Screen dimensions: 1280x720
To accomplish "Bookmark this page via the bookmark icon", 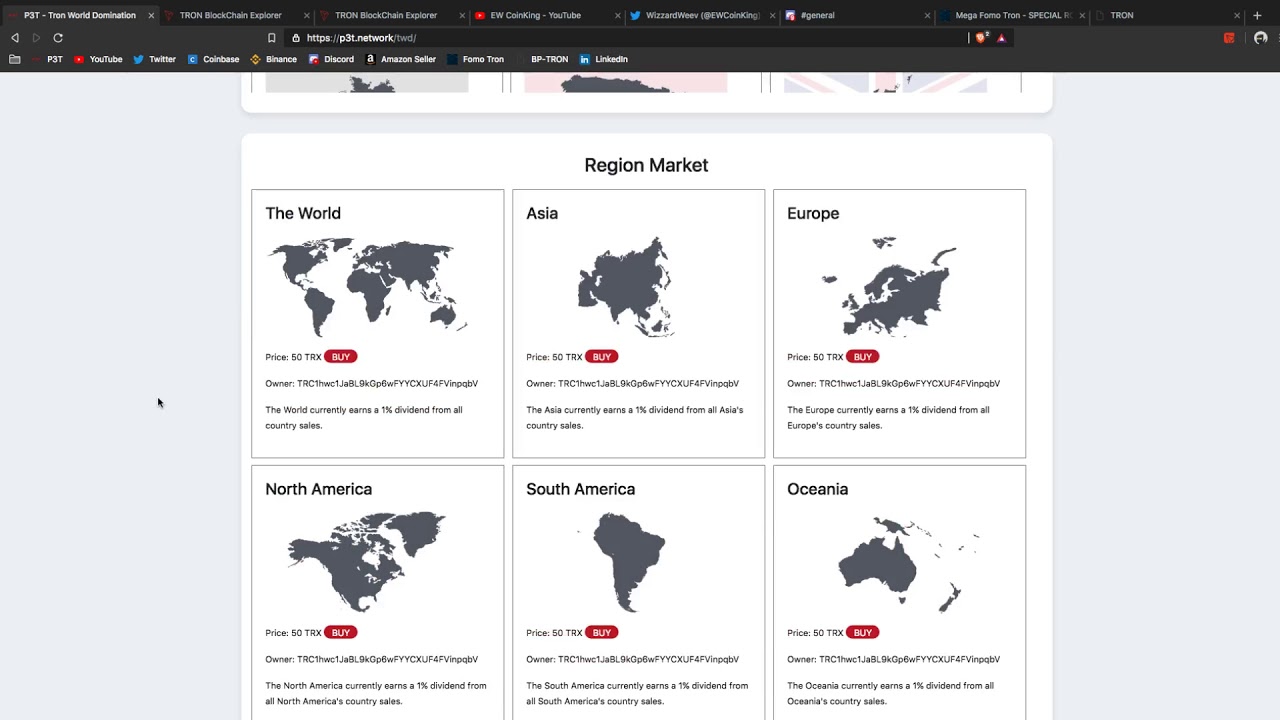I will click(271, 38).
